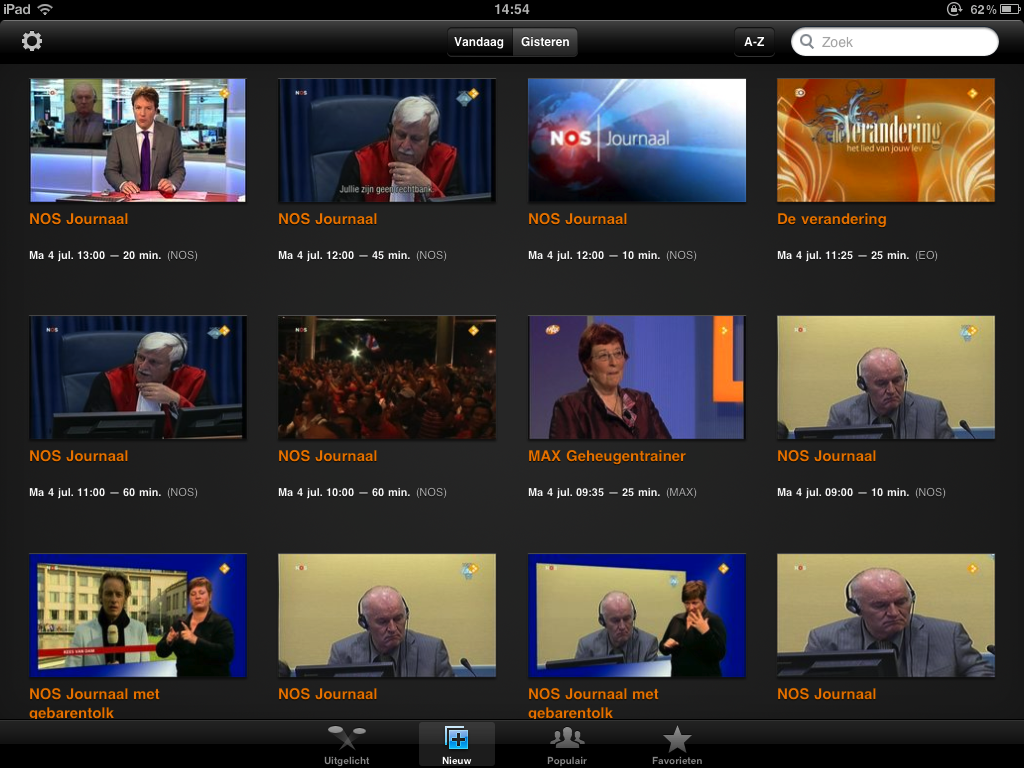Show the Favorieten tab
Viewport: 1024px width, 768px height.
coord(677,745)
